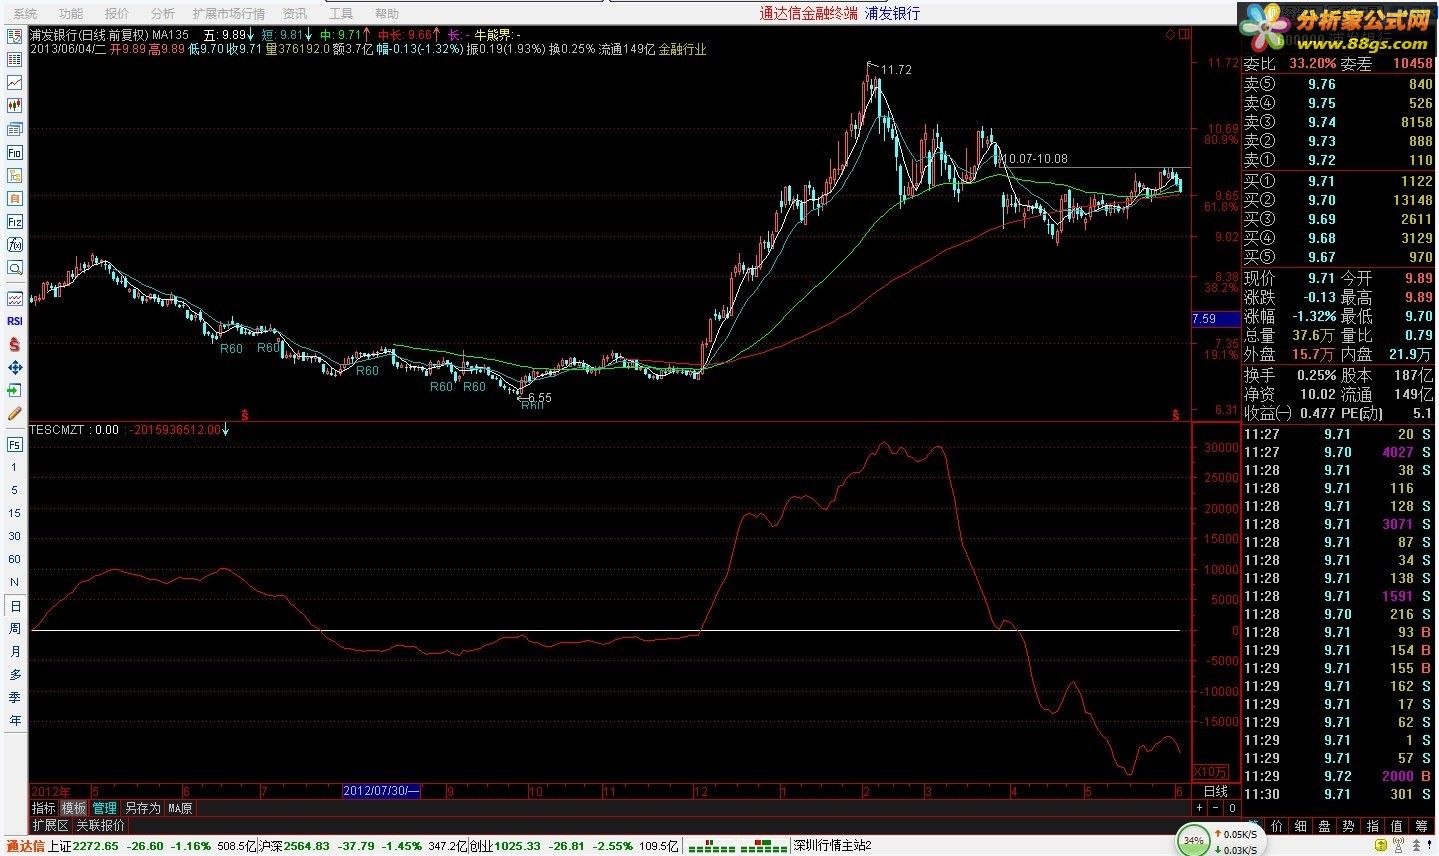Image resolution: width=1439 pixels, height=856 pixels.
Task: Click the MA原 button
Action: 180,808
